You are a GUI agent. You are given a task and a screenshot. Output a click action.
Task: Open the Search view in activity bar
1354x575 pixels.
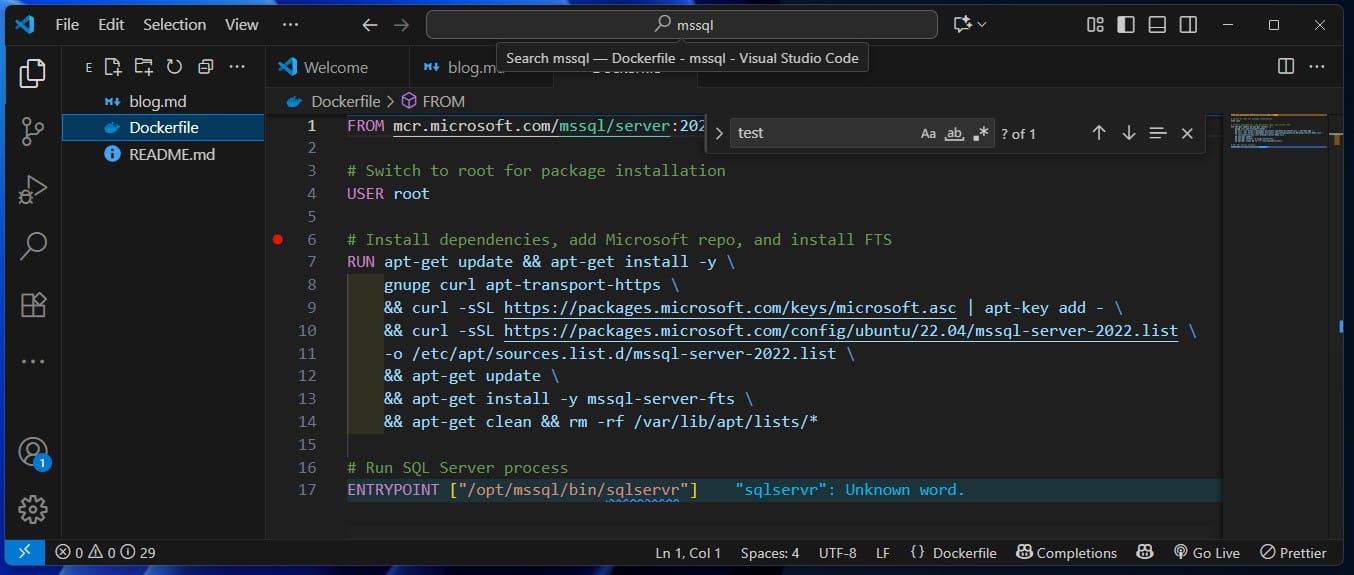[x=33, y=245]
